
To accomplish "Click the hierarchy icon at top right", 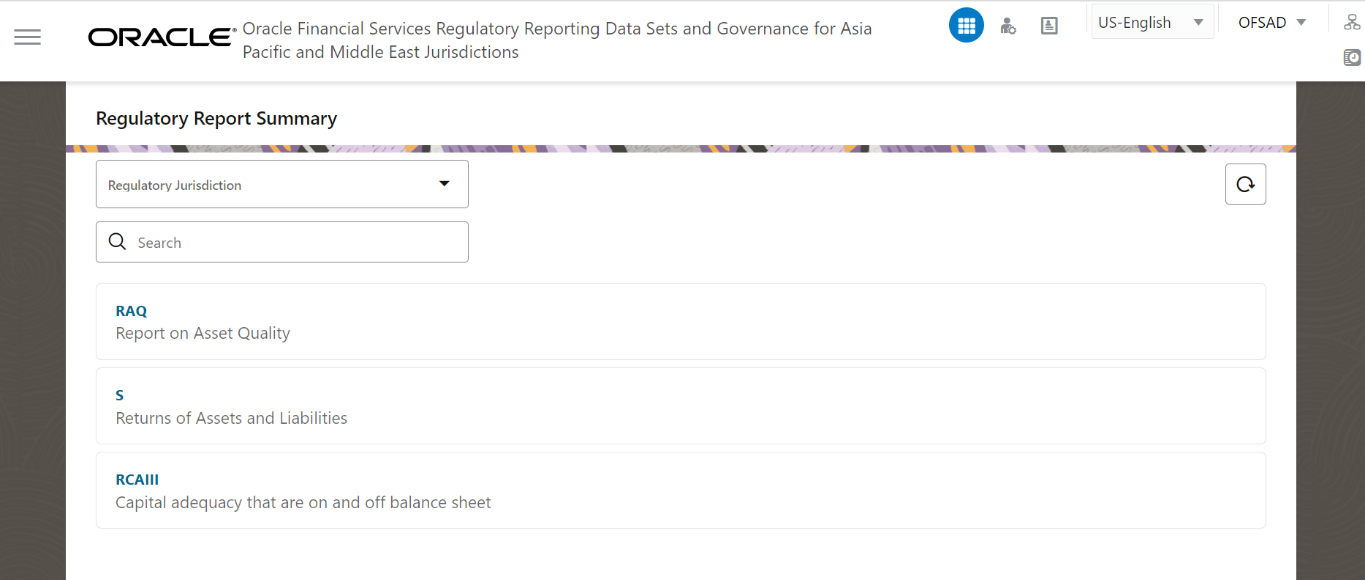I will (x=1352, y=20).
